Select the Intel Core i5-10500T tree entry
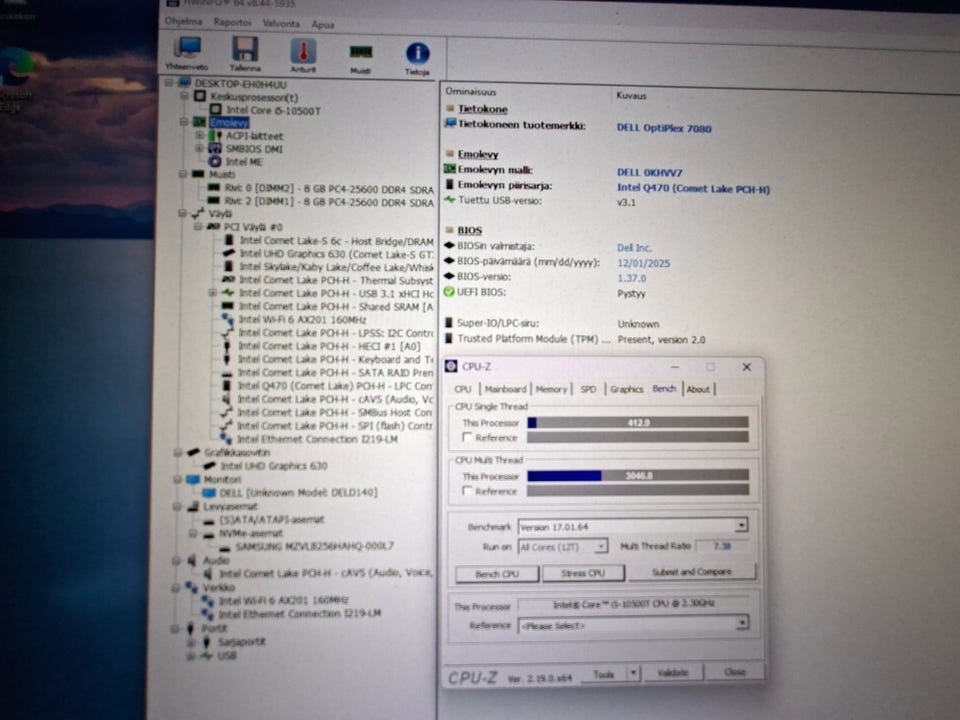Viewport: 960px width, 720px height. [273, 110]
